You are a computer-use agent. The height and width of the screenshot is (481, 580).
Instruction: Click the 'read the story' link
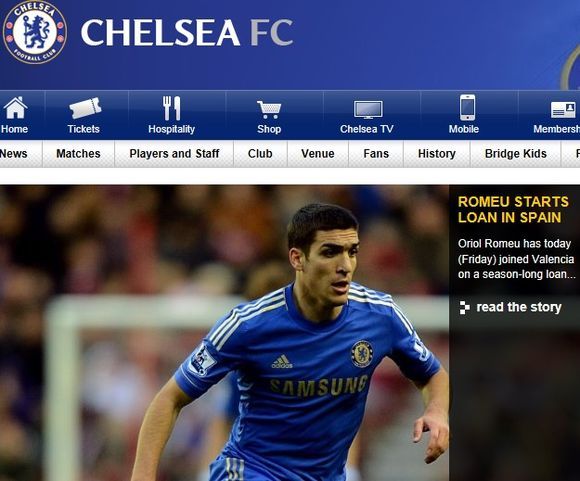(x=519, y=307)
